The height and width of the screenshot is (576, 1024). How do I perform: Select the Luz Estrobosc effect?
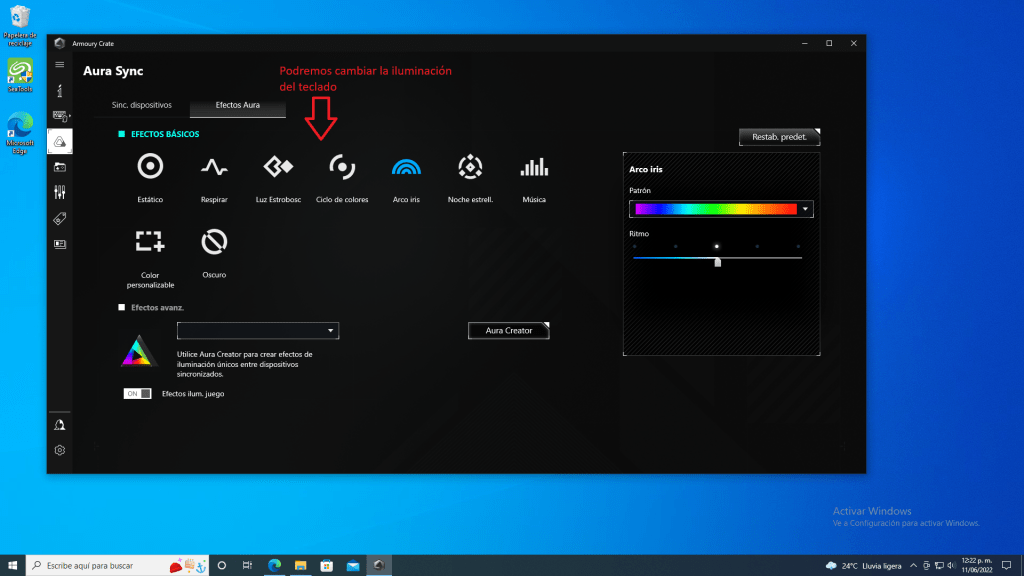point(277,167)
